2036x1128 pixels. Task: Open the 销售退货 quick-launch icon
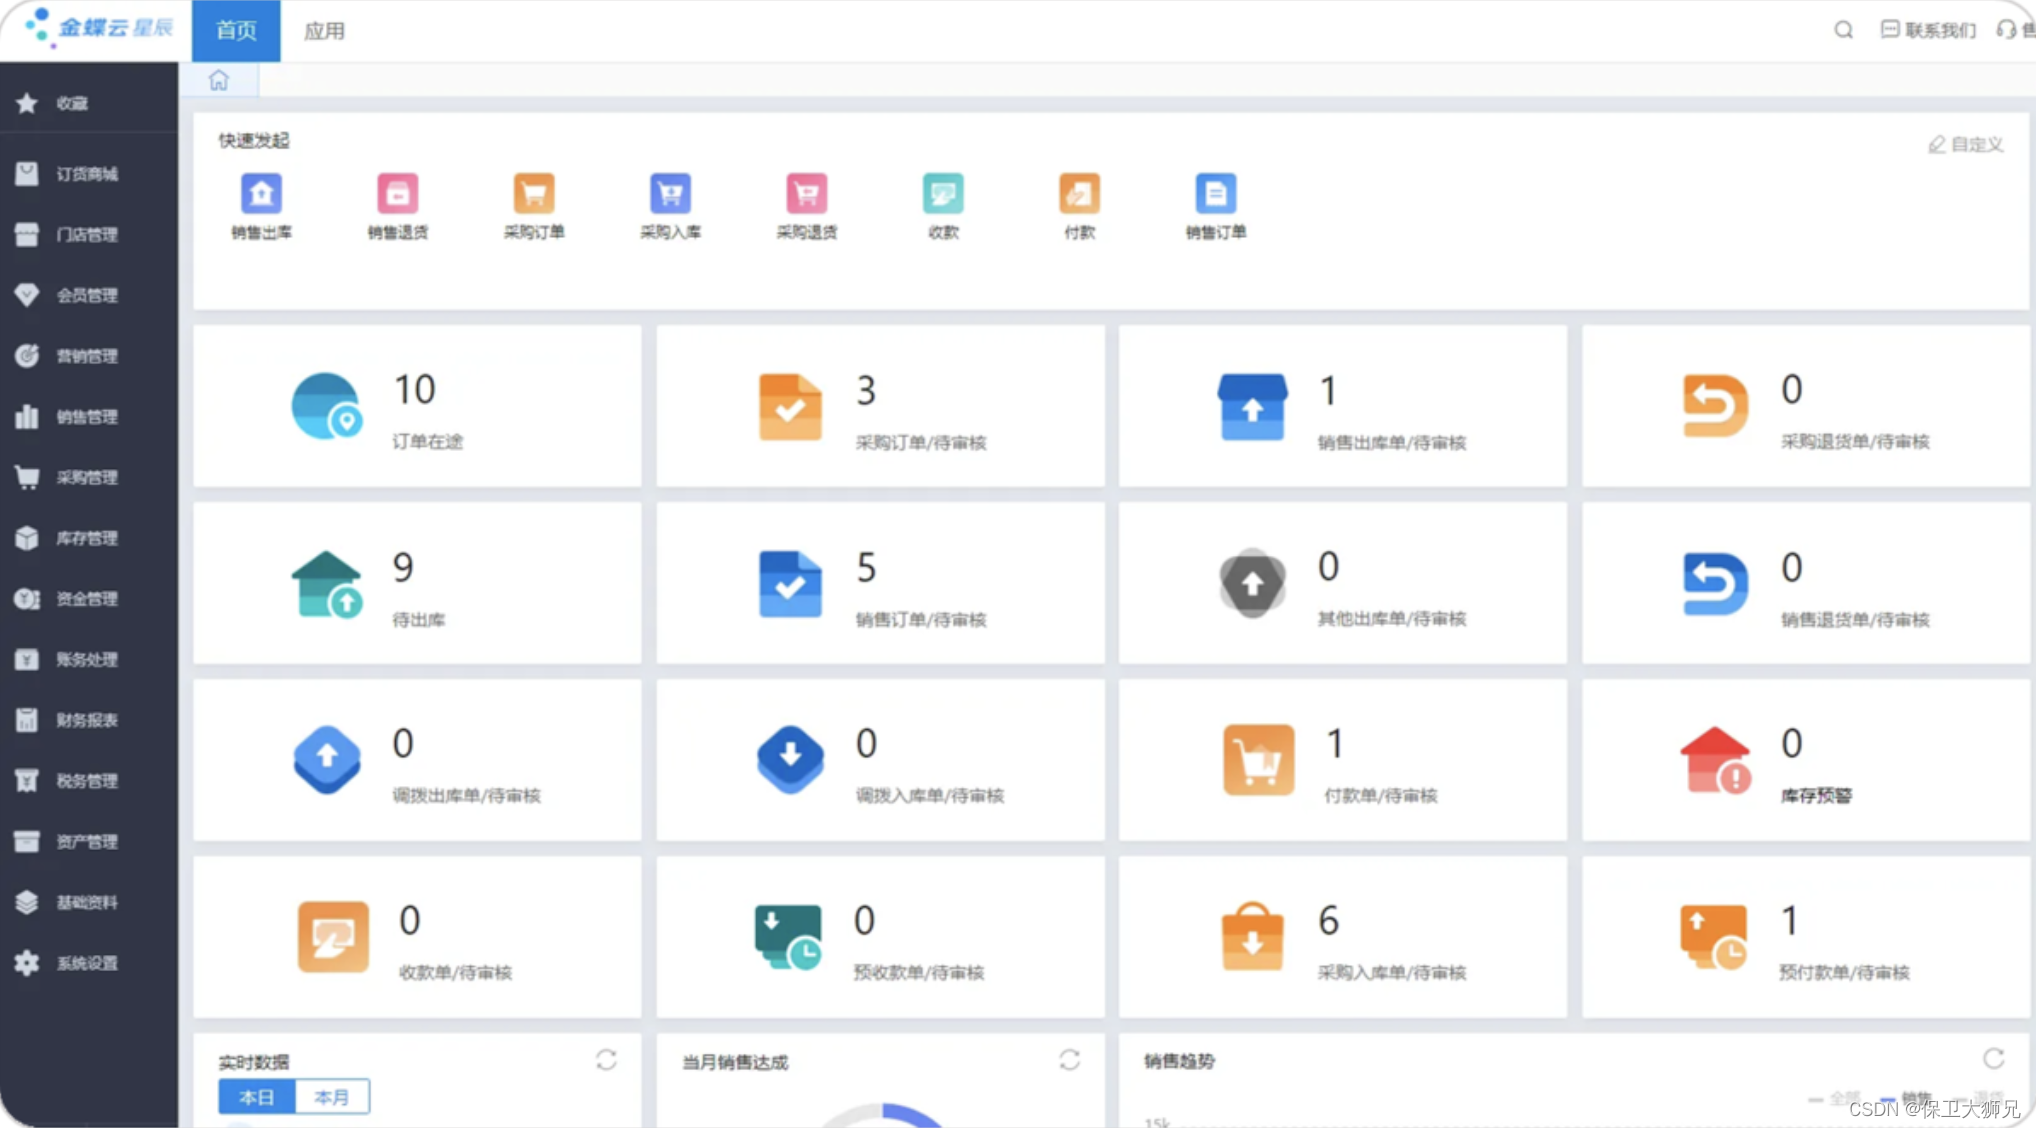pos(397,194)
